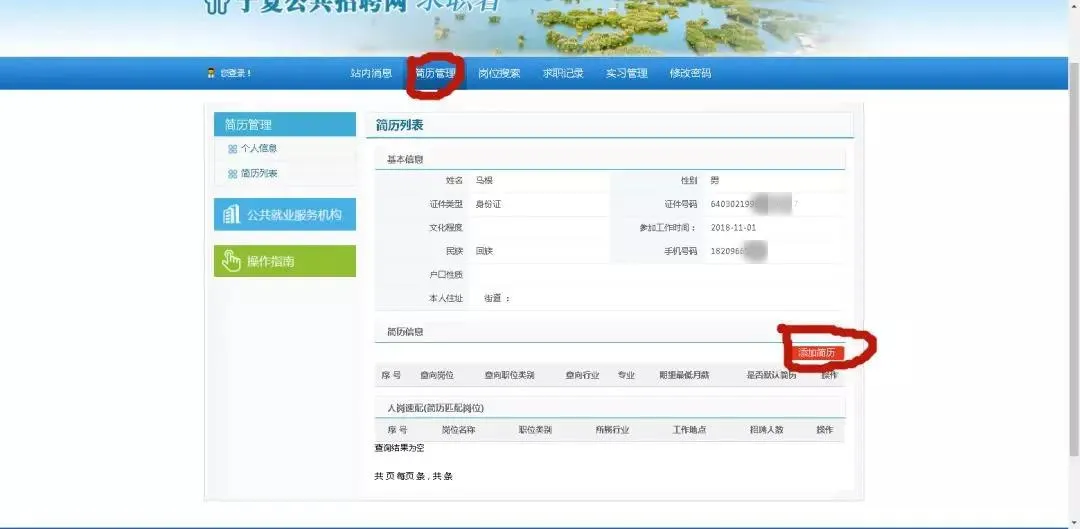Select 简历列表 in the sidebar
Image resolution: width=1080 pixels, height=529 pixels.
point(259,174)
